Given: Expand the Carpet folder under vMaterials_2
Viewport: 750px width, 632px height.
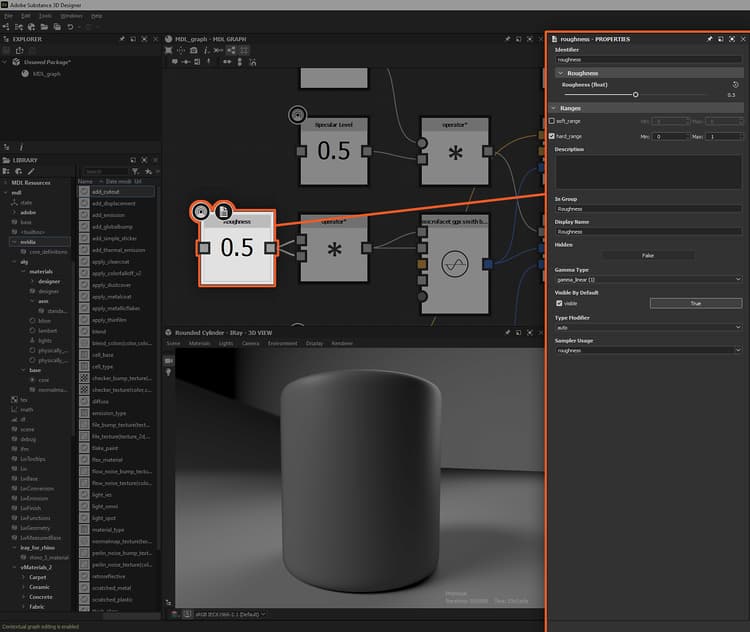Looking at the screenshot, I should coord(23,577).
